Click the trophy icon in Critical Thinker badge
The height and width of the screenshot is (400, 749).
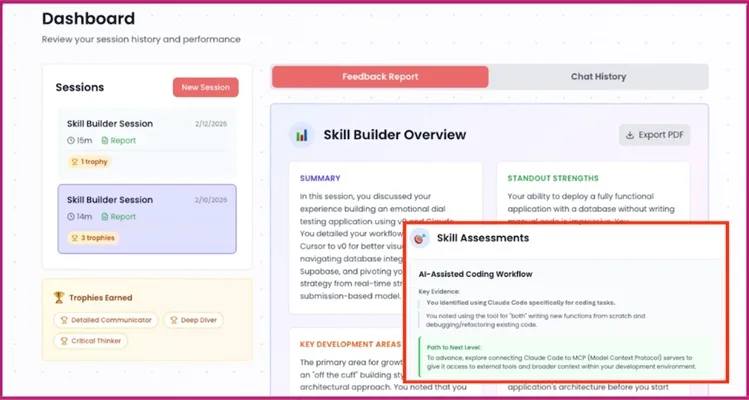point(62,340)
